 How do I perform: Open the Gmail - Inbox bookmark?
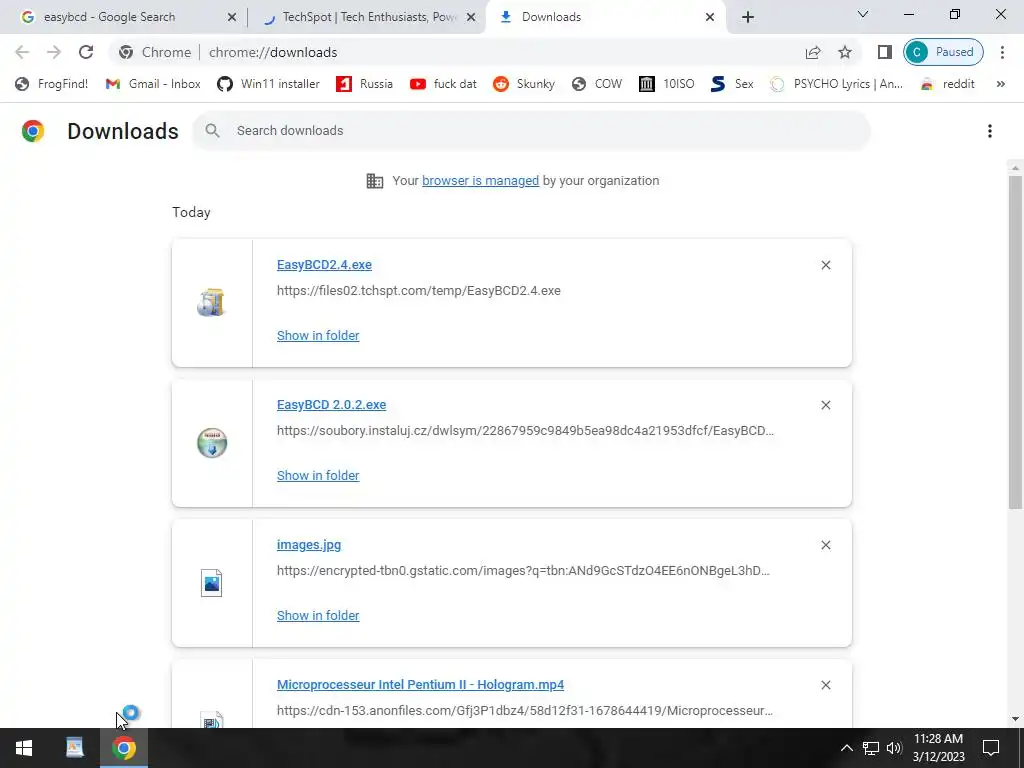point(153,84)
